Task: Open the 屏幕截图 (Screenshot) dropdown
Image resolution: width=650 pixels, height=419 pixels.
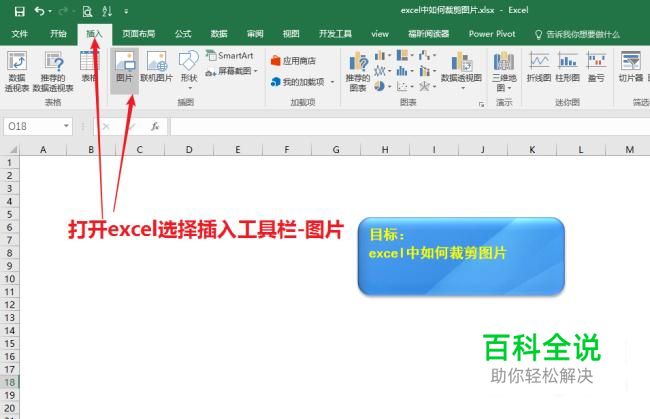Action: click(x=232, y=71)
